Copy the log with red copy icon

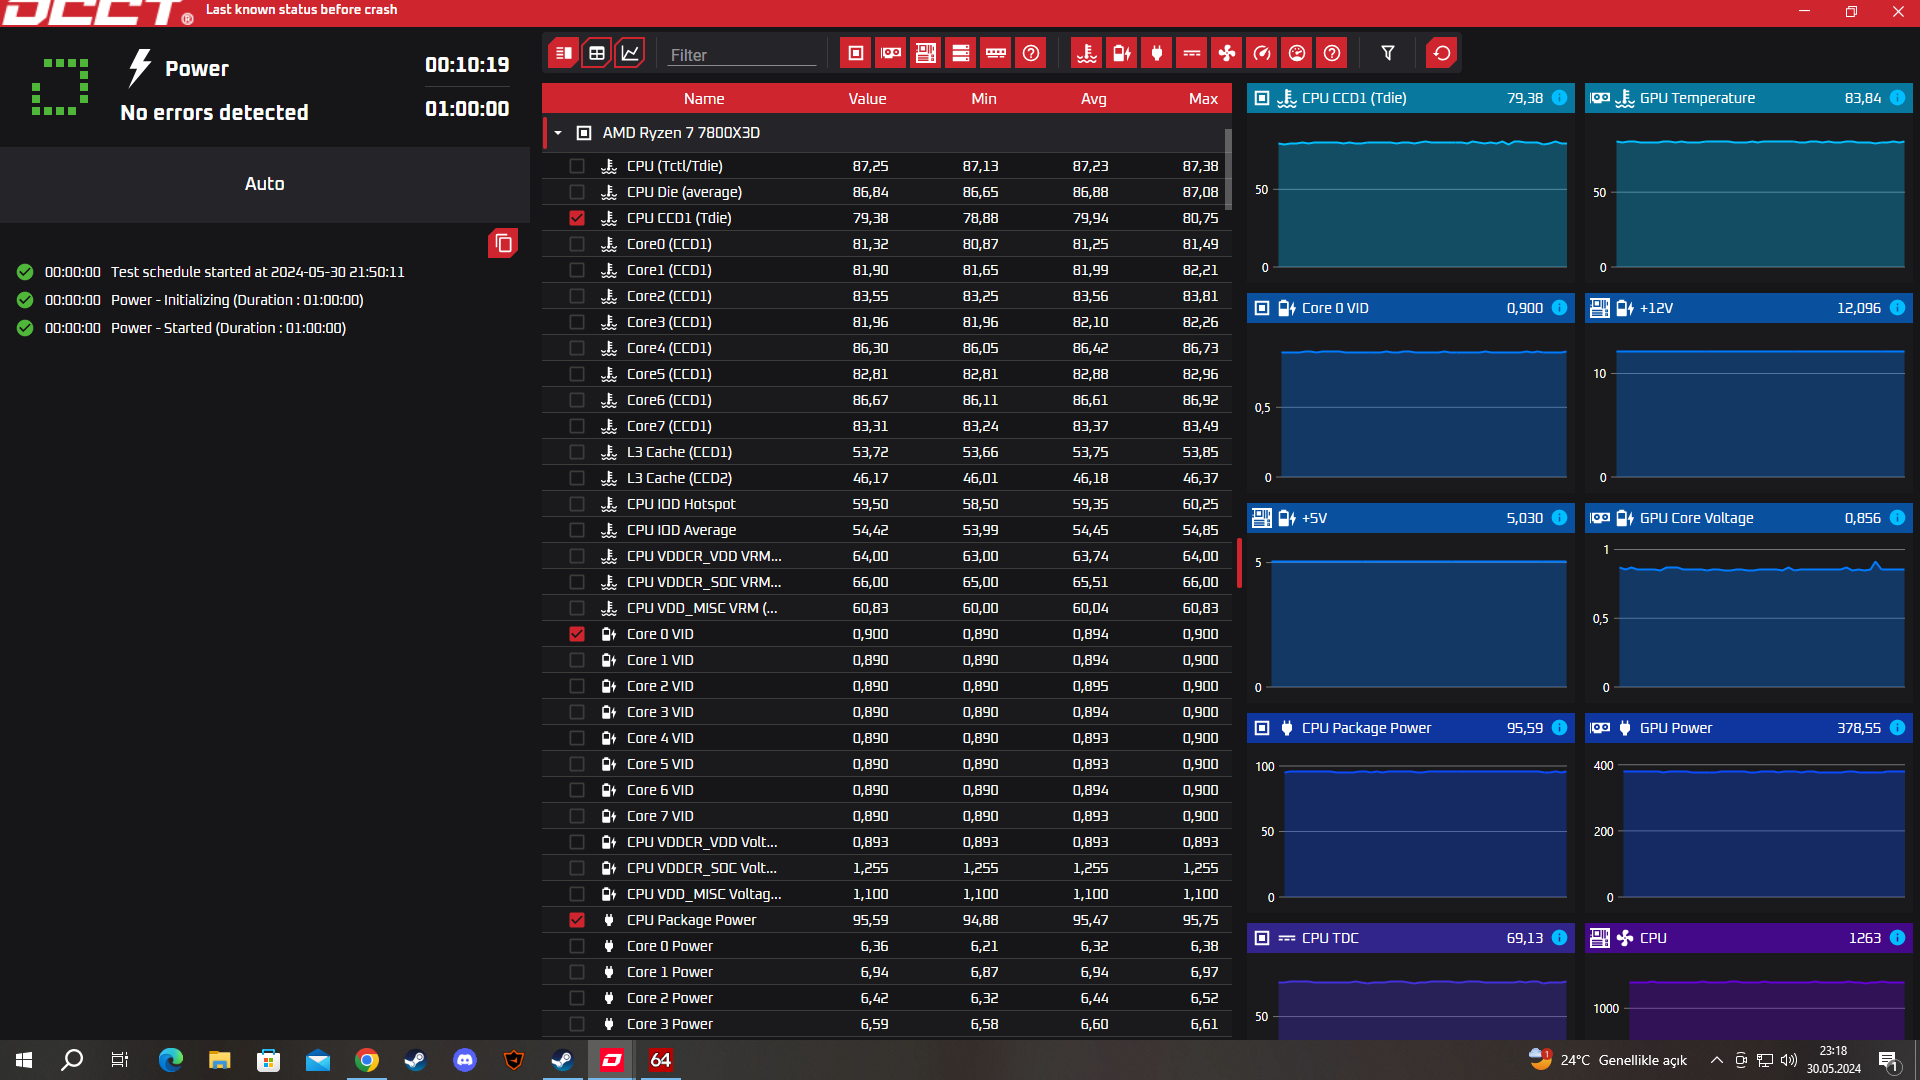(x=503, y=243)
